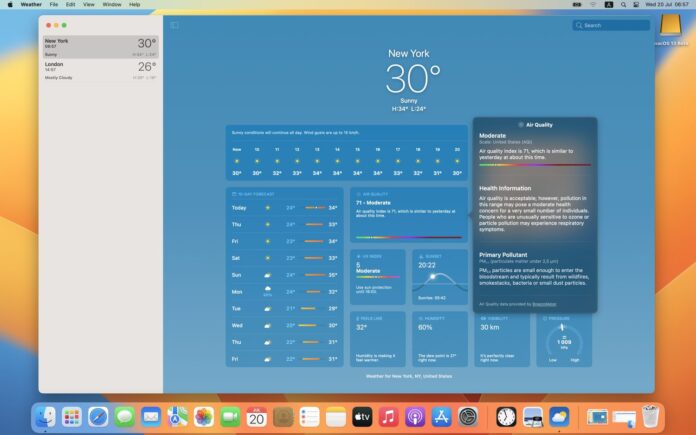
Task: Open the Humidity 60% tile
Action: pos(440,339)
